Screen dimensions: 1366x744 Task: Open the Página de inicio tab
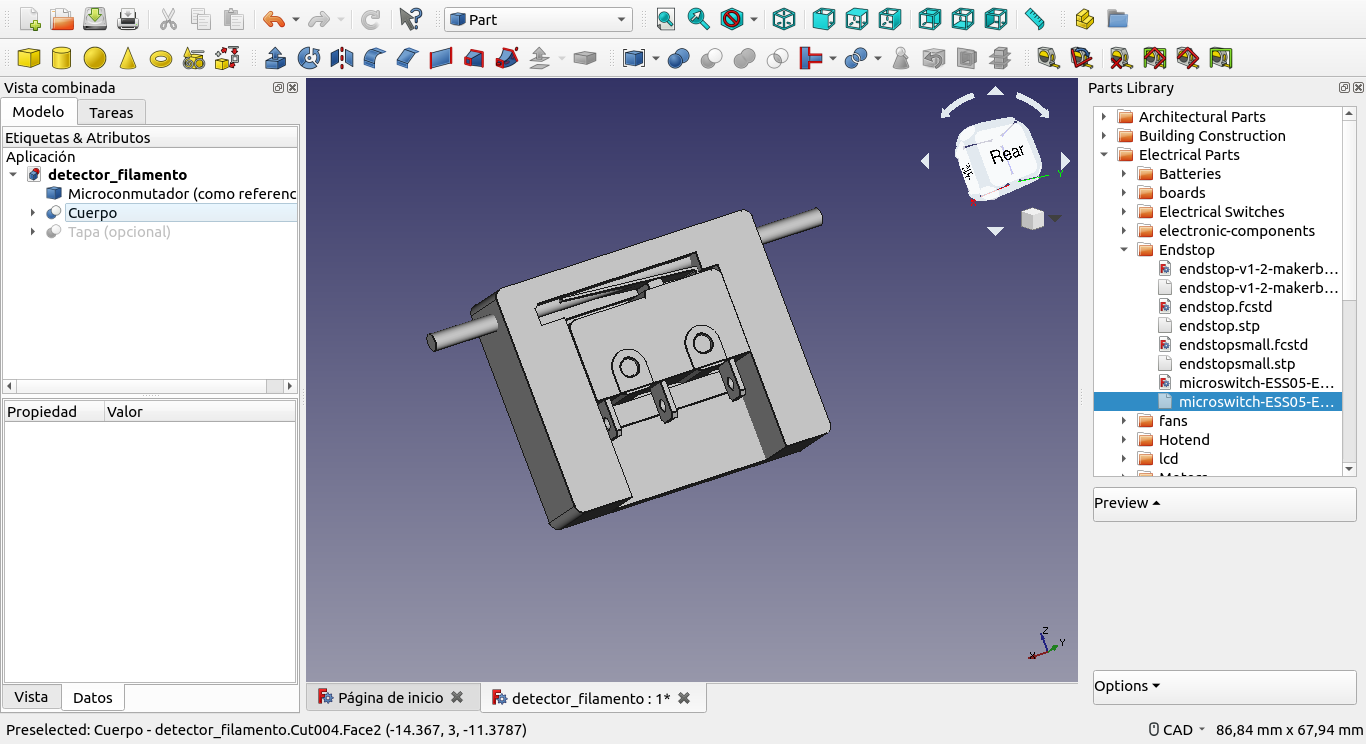pyautogui.click(x=391, y=698)
